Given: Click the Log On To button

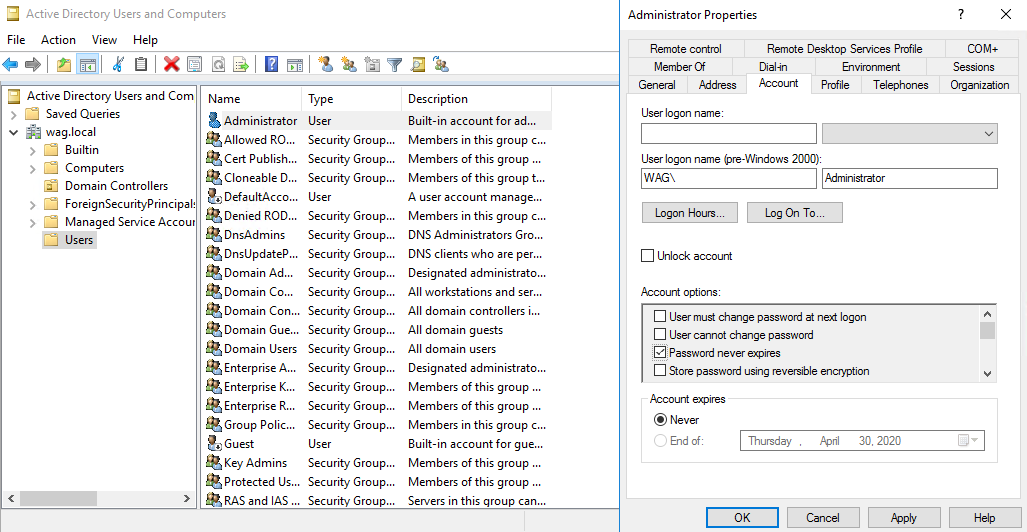Looking at the screenshot, I should [x=794, y=212].
